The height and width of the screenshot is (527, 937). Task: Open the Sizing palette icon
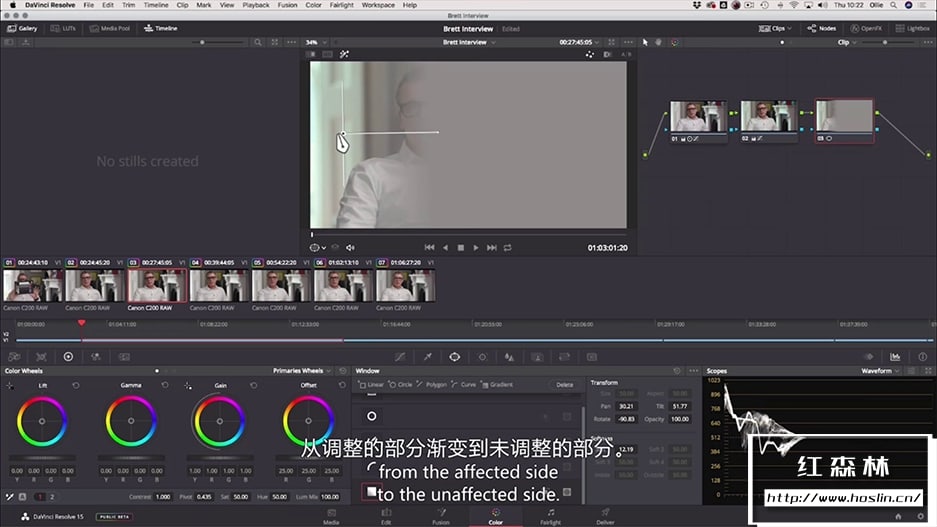pyautogui.click(x=564, y=357)
